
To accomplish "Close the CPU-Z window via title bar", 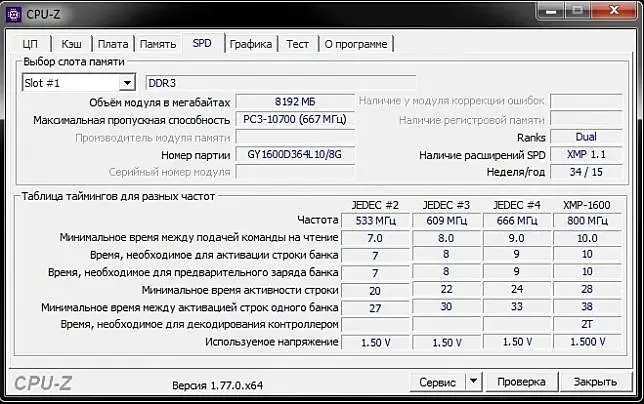I will pos(614,10).
